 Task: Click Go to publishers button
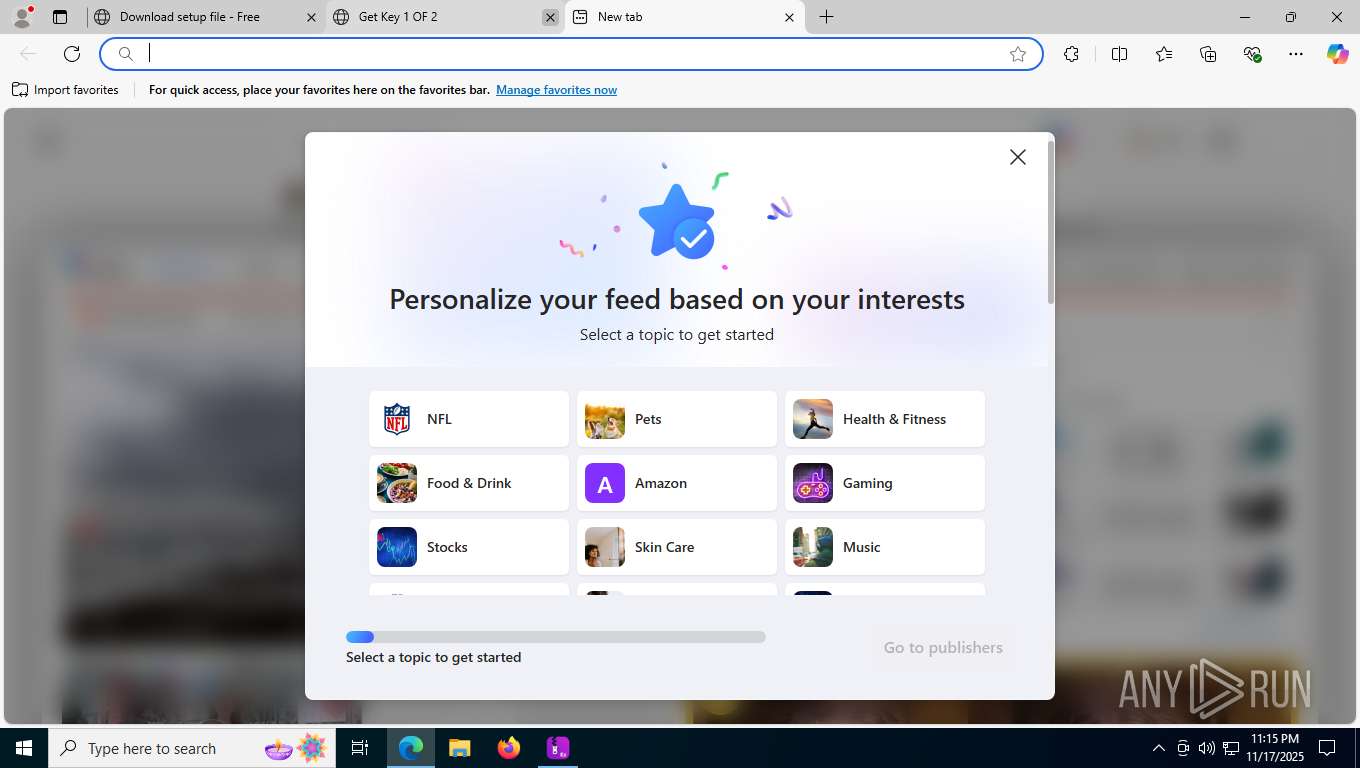943,648
